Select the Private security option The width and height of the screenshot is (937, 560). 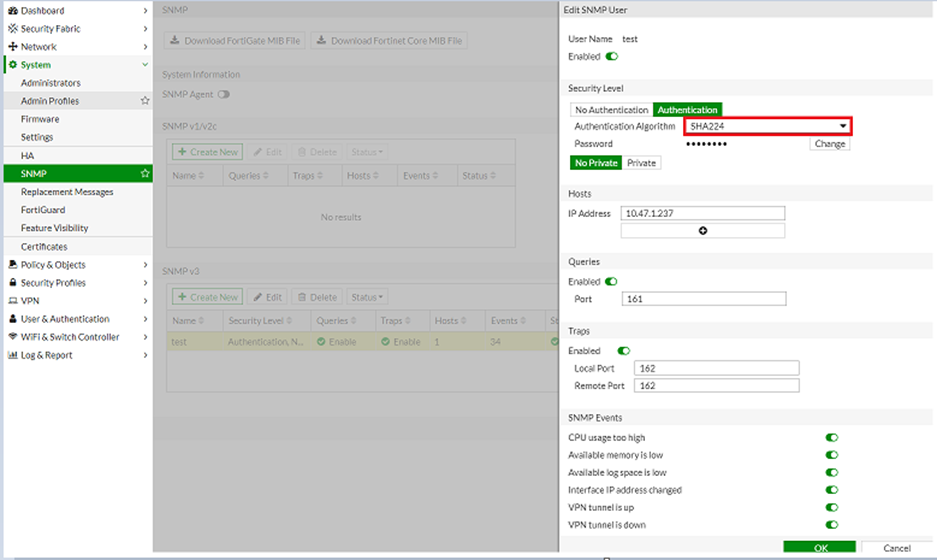641,163
